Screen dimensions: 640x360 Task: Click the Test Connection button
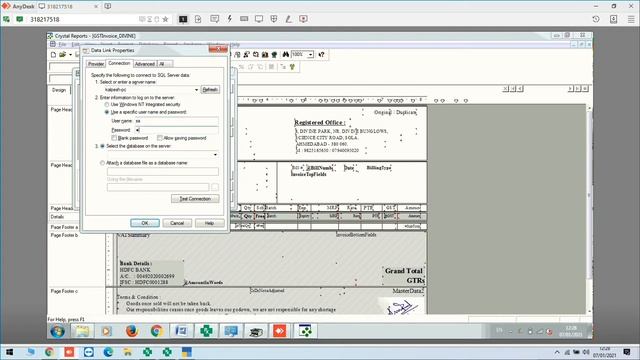195,199
